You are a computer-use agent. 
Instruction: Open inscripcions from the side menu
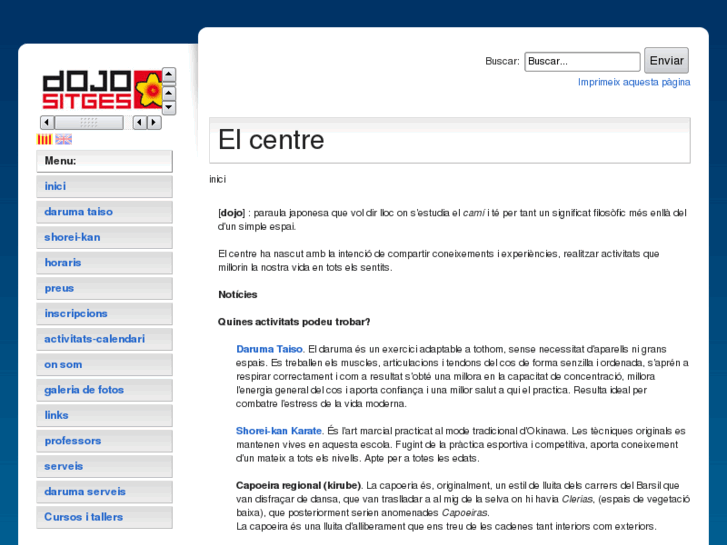click(x=104, y=314)
